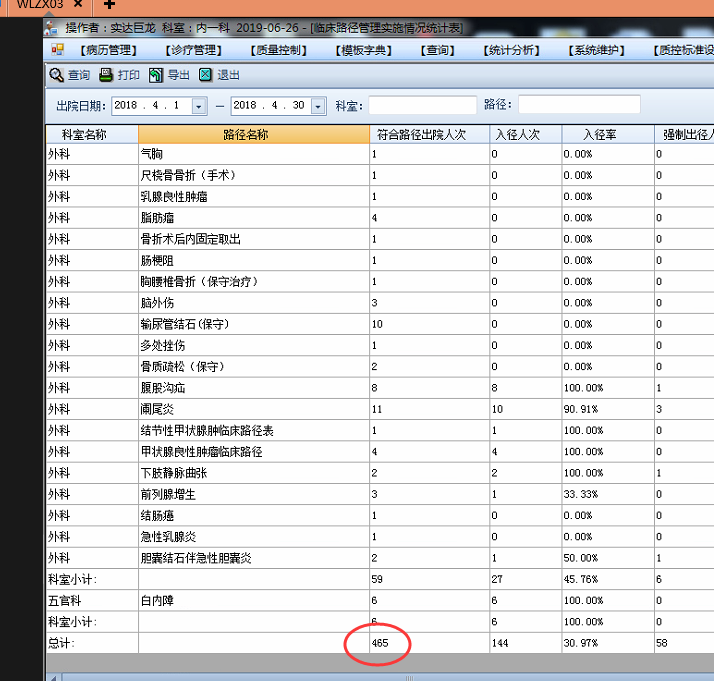Select the 脑外伤 row
Screen dimensions: 714x681
380,303
